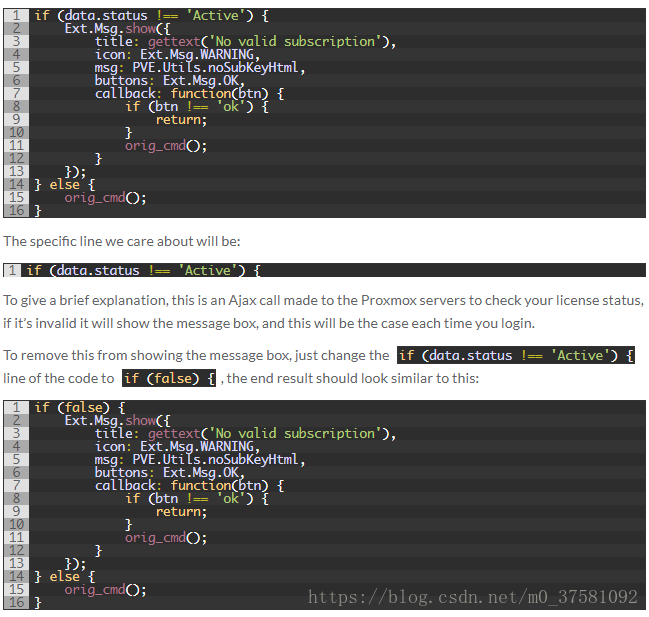The image size is (649, 617).
Task: Click the sentence starting 'To give a brief explanation'
Action: (x=324, y=300)
